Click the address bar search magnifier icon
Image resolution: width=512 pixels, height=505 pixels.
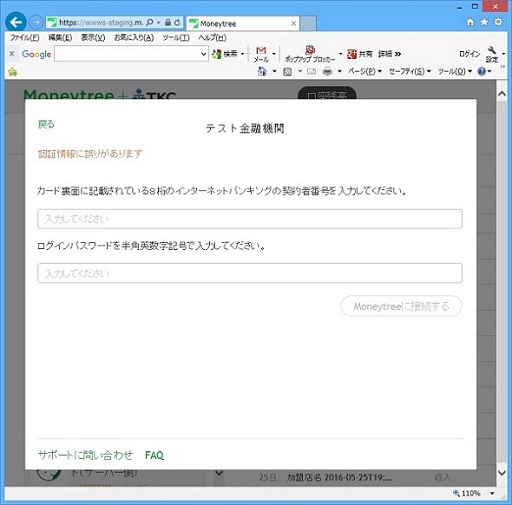pyautogui.click(x=150, y=22)
